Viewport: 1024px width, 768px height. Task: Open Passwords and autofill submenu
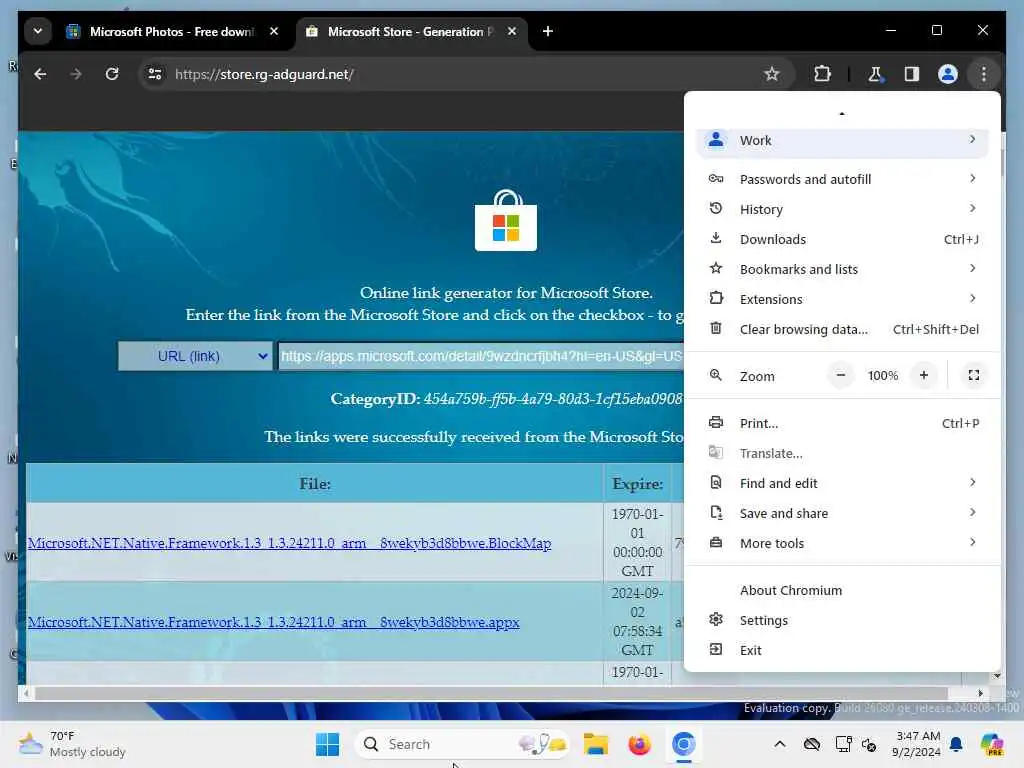click(x=842, y=179)
